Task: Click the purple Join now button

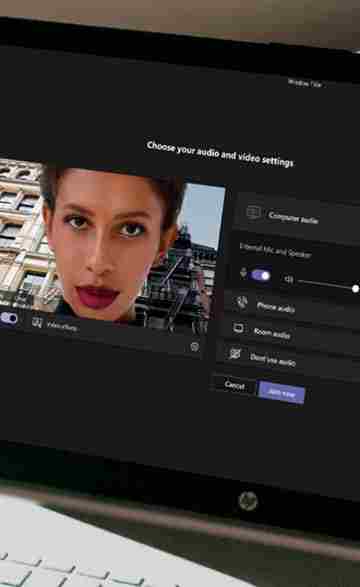Action: pyautogui.click(x=282, y=393)
